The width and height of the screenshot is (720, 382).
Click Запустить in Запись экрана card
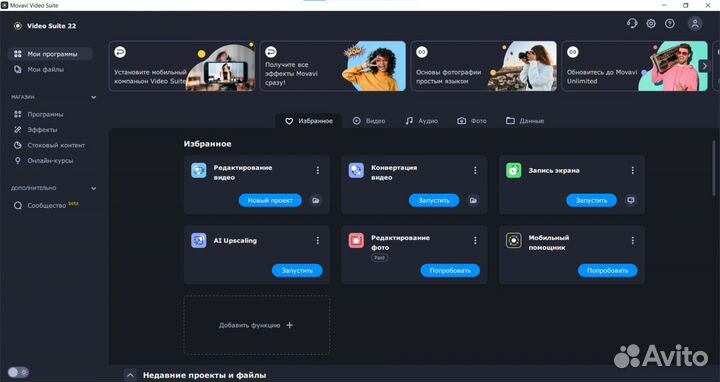[591, 201]
